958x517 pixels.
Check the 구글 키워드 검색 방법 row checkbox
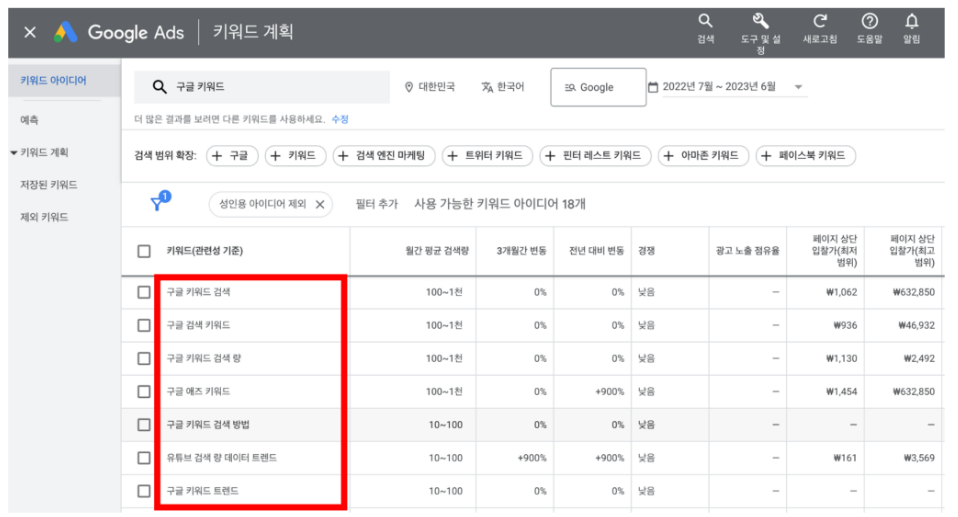coord(144,425)
